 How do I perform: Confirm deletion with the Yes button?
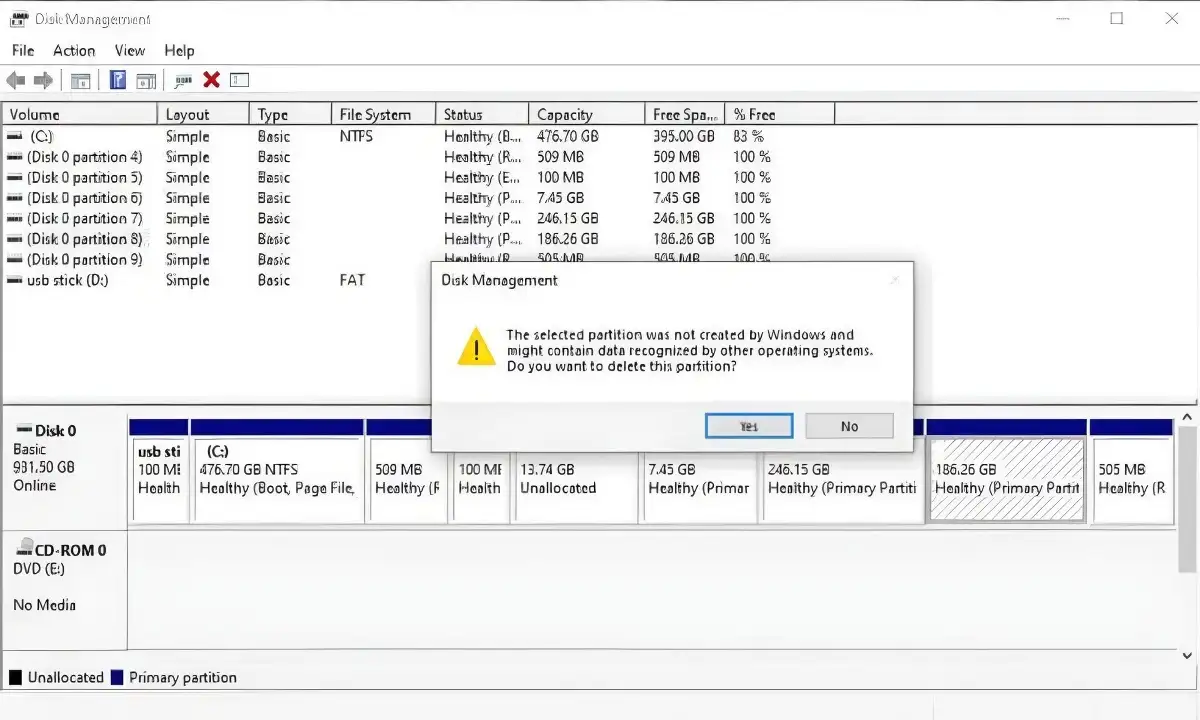tap(749, 426)
